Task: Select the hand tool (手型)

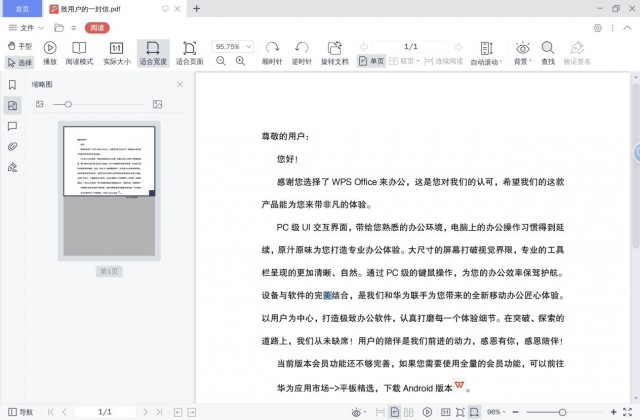Action: tap(20, 46)
